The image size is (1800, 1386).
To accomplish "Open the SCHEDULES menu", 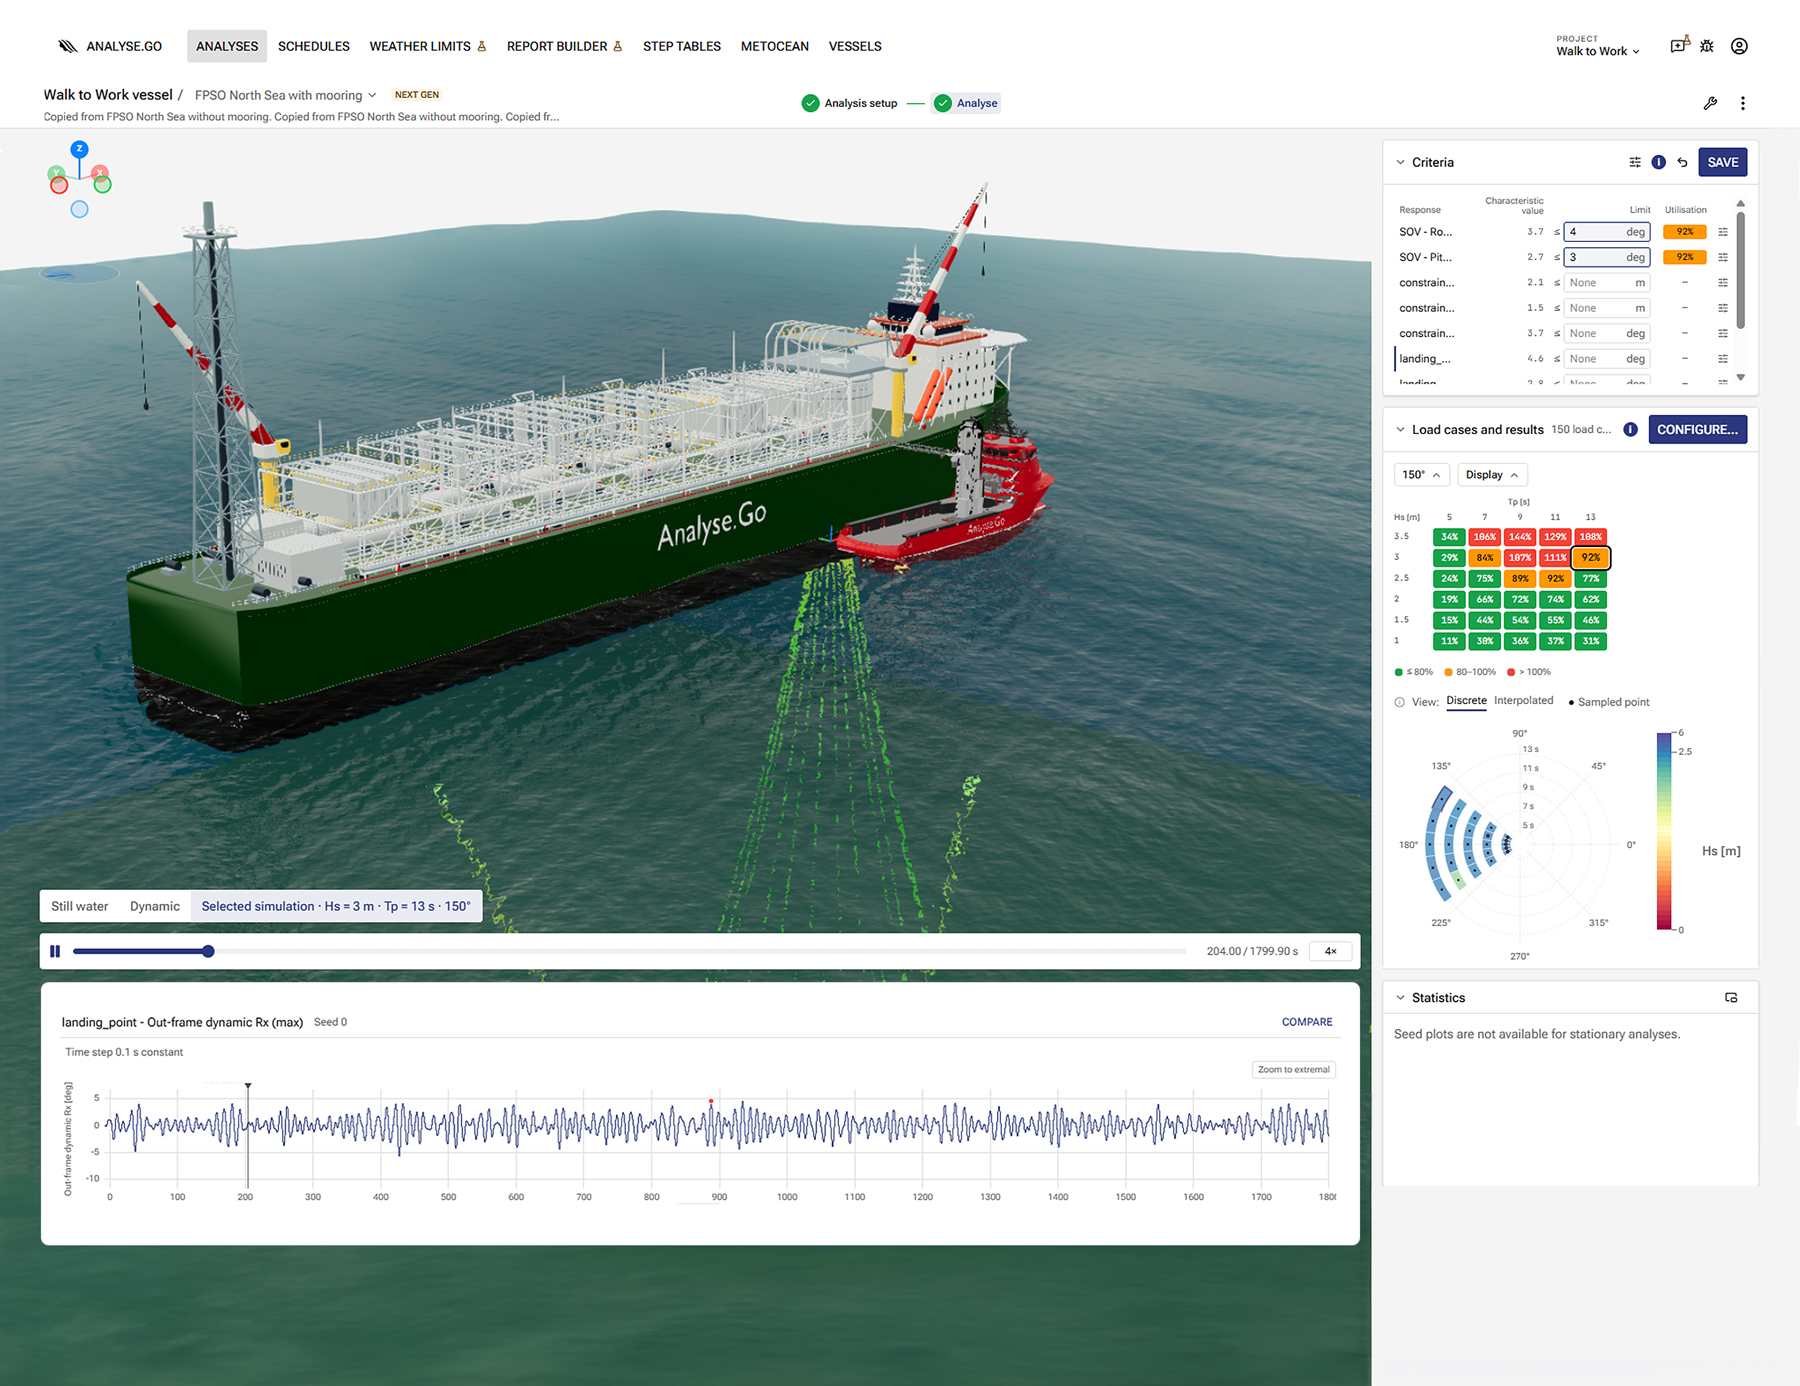I will coord(314,46).
